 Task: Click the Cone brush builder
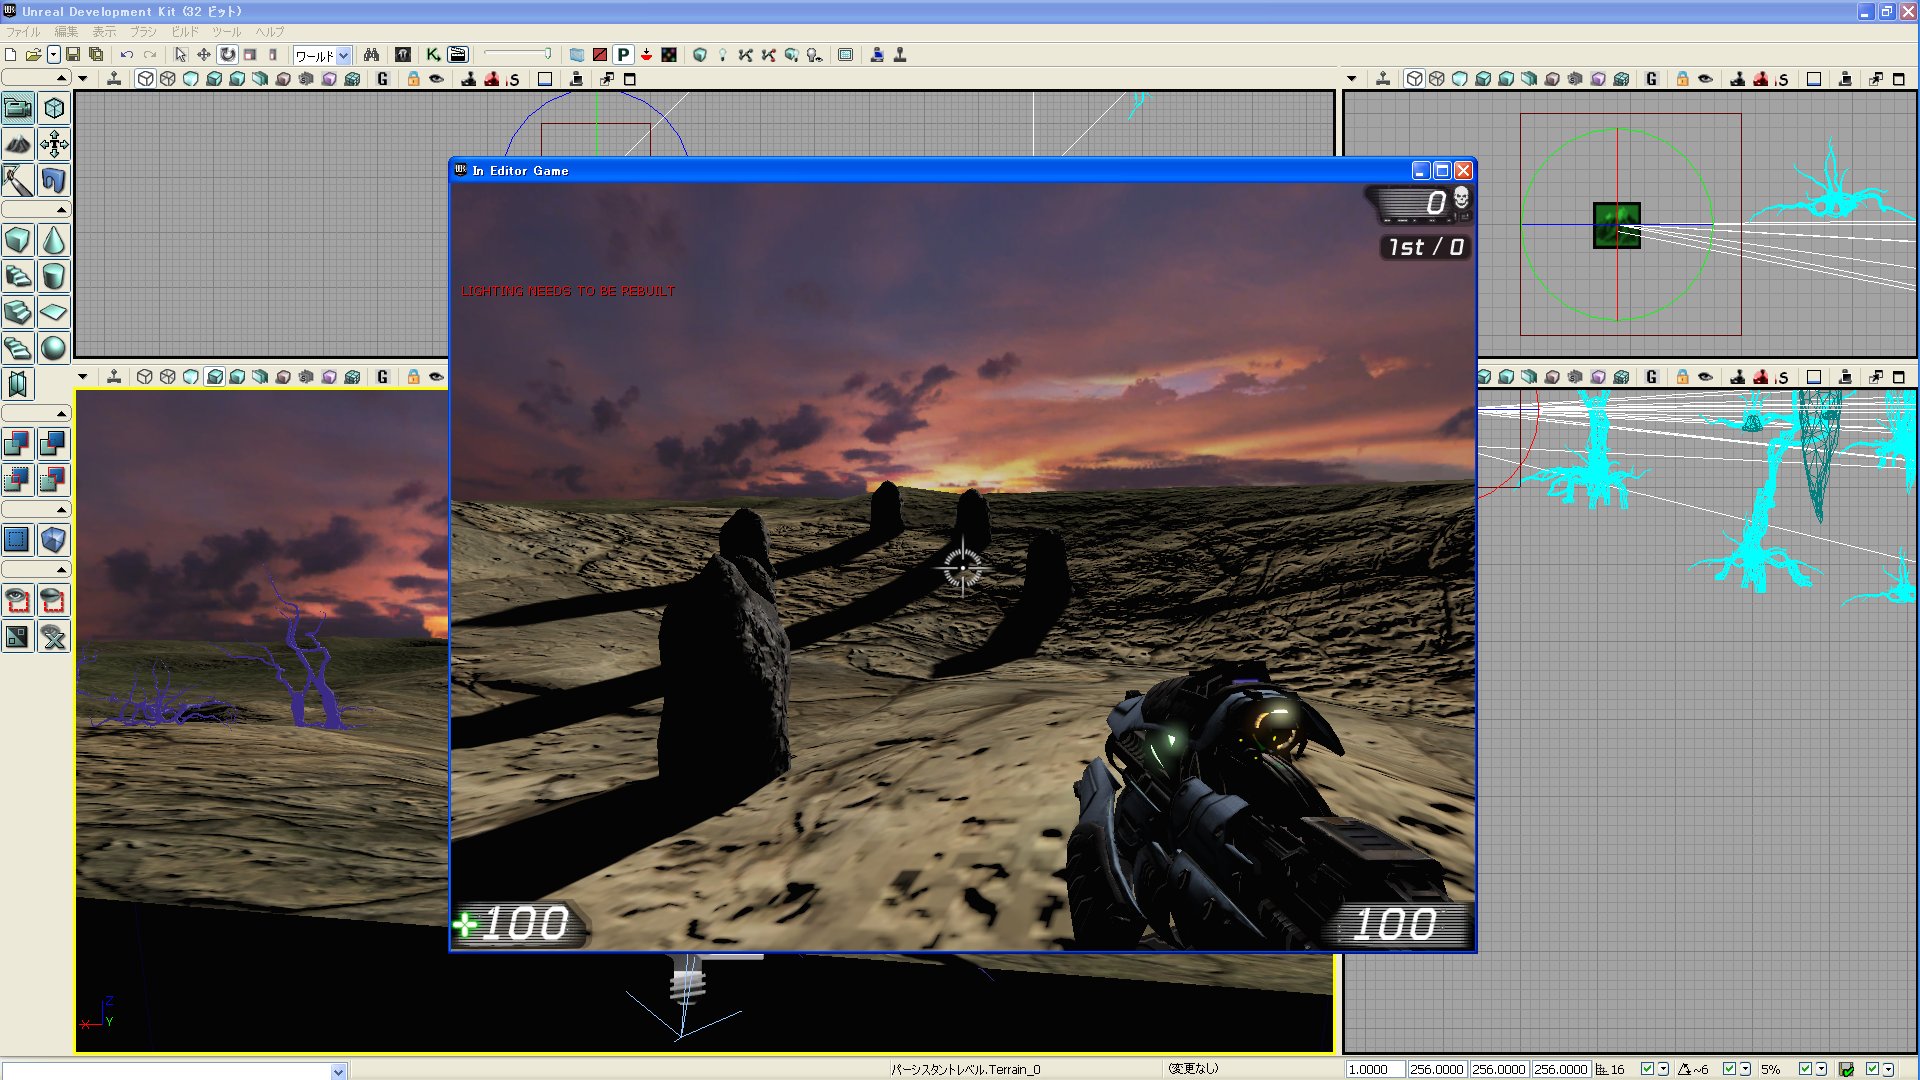[54, 240]
